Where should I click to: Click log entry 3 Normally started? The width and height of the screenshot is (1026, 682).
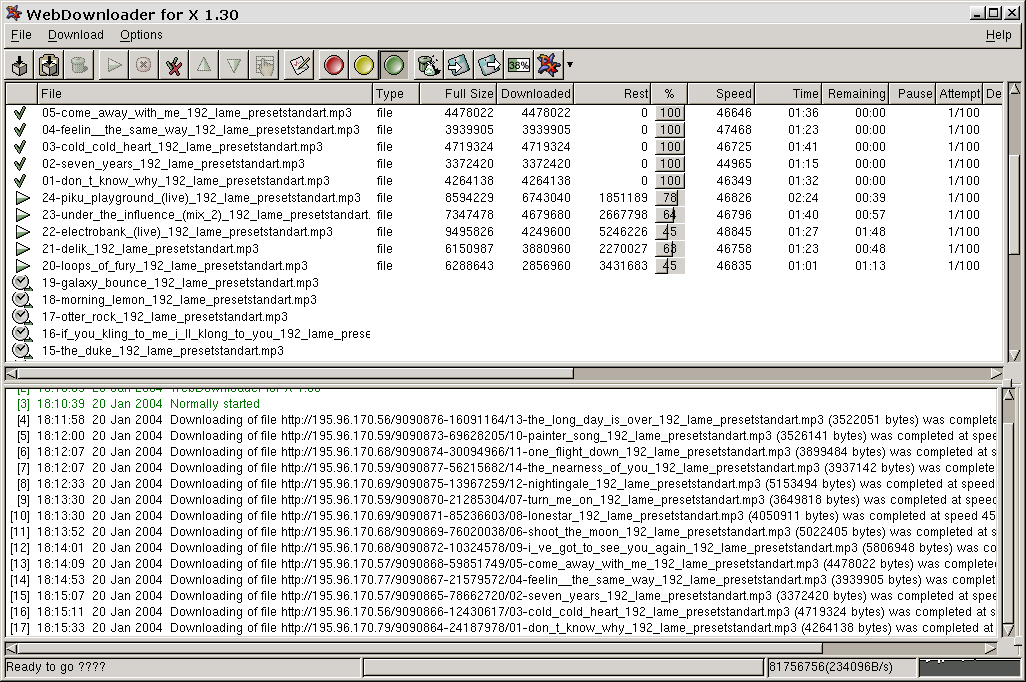pos(138,404)
